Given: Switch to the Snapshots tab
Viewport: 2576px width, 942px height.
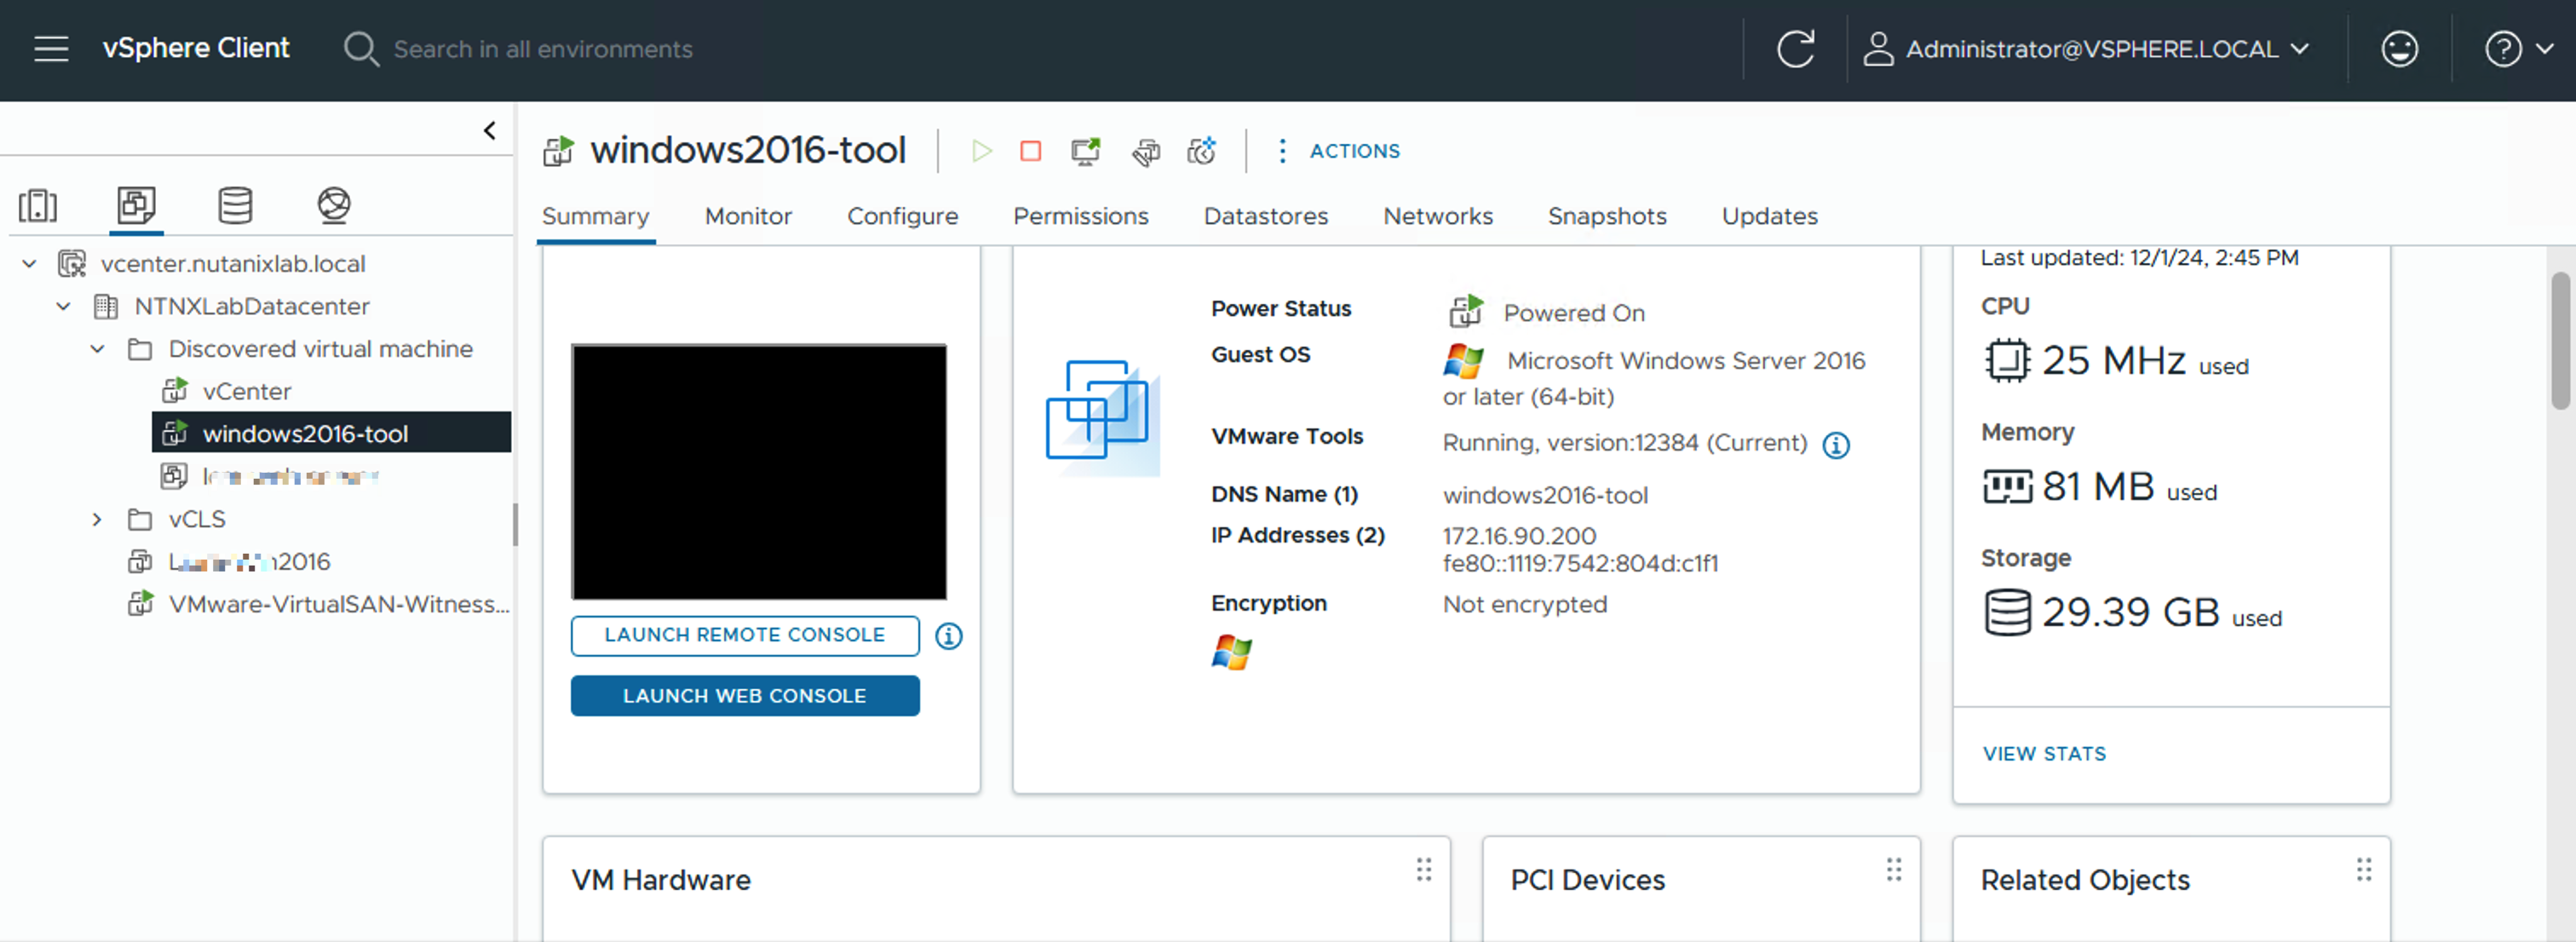Looking at the screenshot, I should [x=1606, y=216].
